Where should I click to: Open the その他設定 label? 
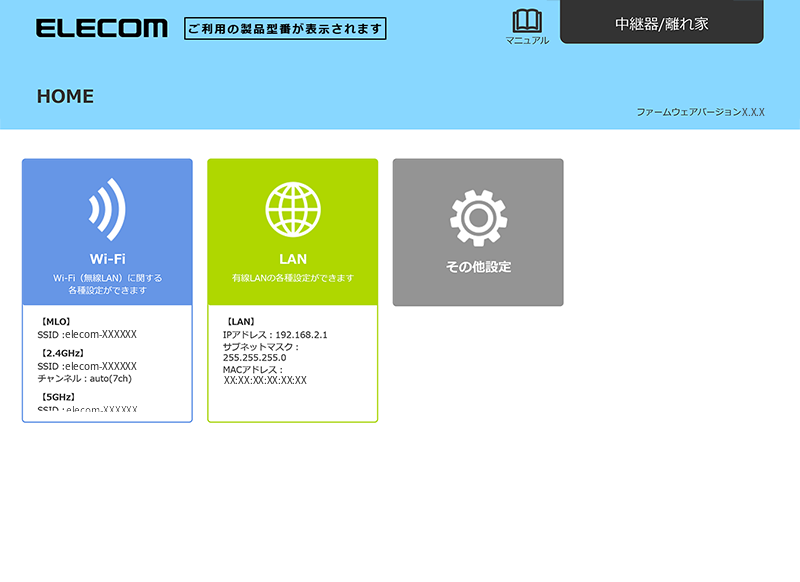[478, 267]
